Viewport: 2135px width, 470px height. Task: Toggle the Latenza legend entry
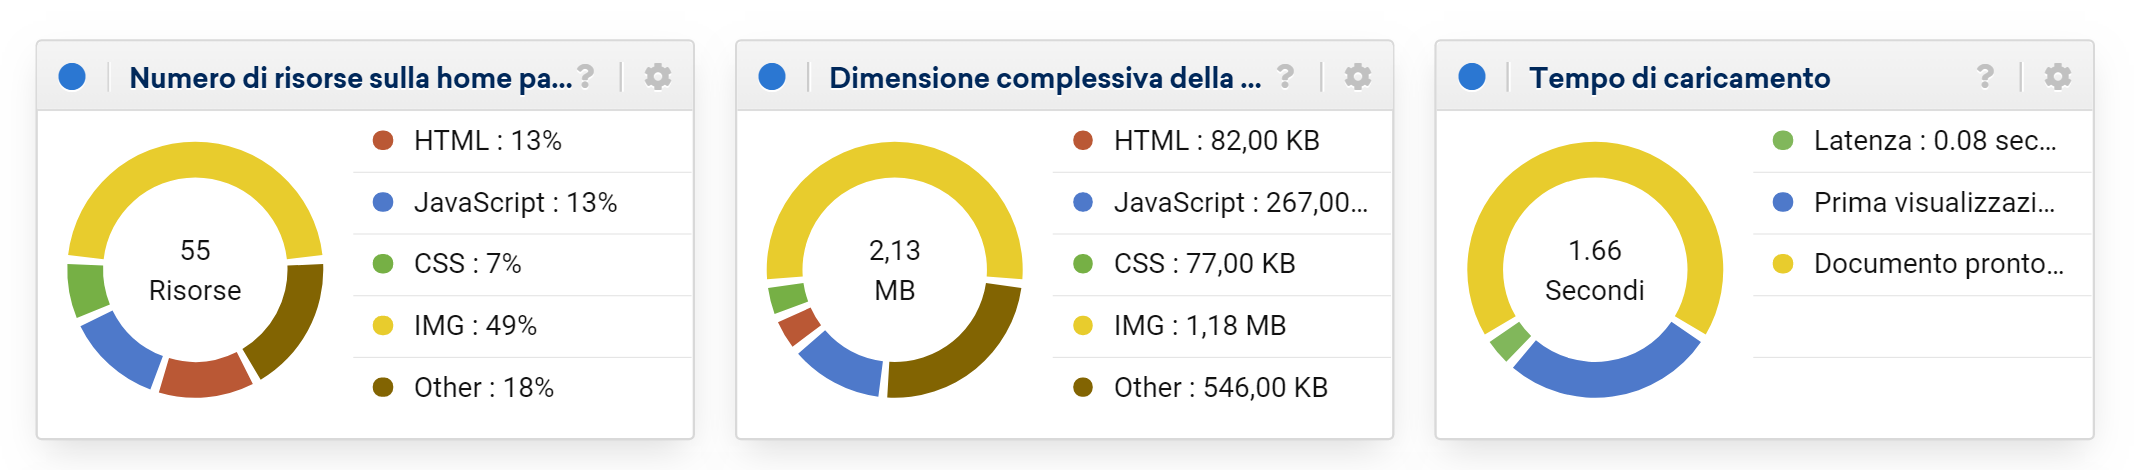pyautogui.click(x=1923, y=141)
